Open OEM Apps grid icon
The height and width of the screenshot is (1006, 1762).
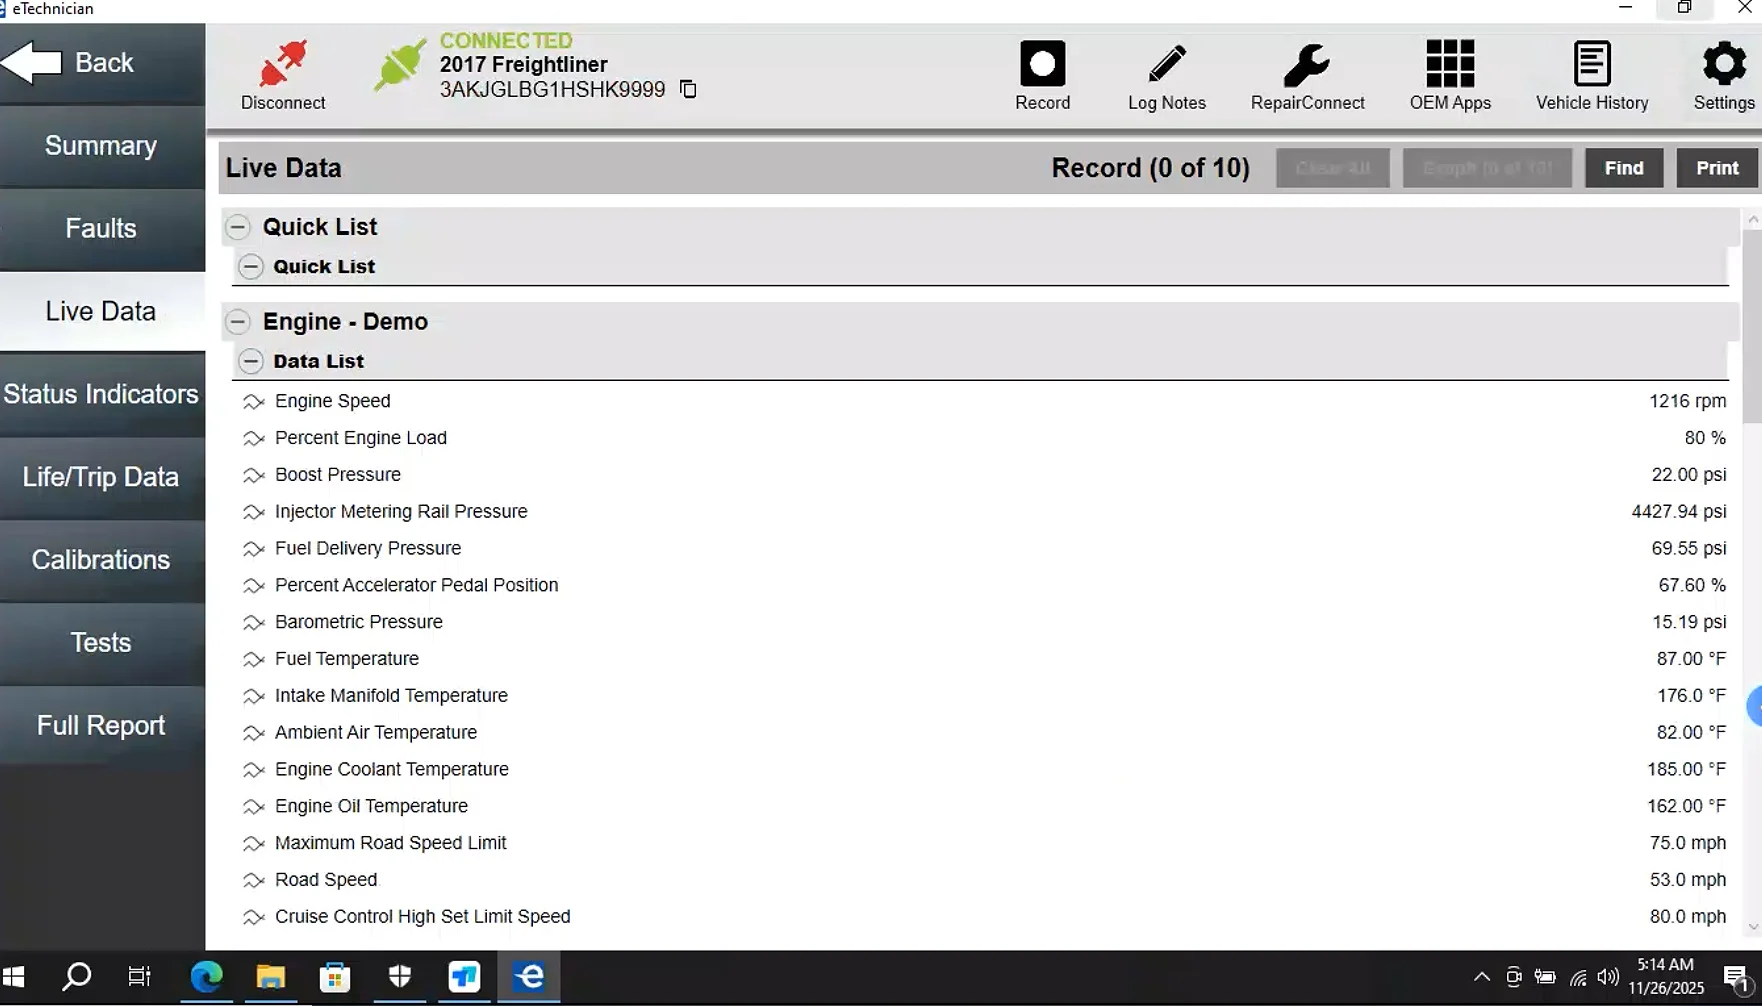(1450, 64)
